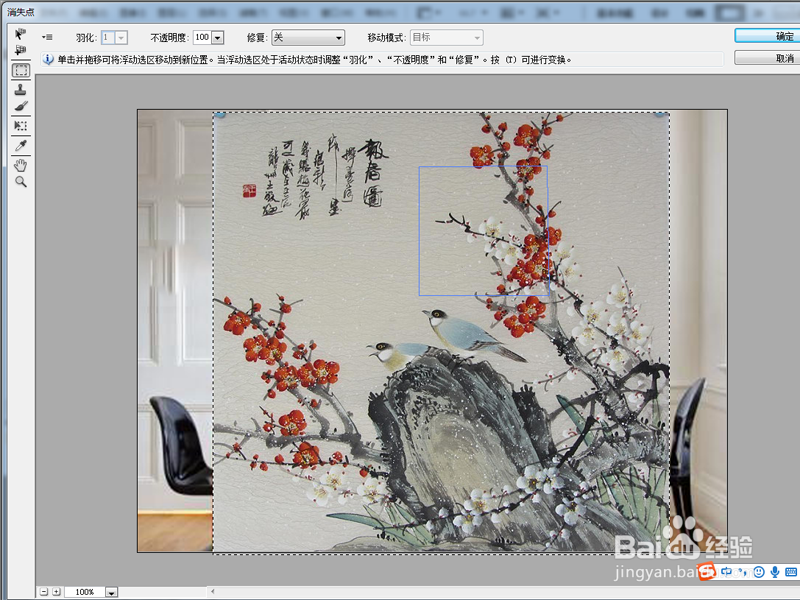Click the 移动模式 label text

coord(387,37)
